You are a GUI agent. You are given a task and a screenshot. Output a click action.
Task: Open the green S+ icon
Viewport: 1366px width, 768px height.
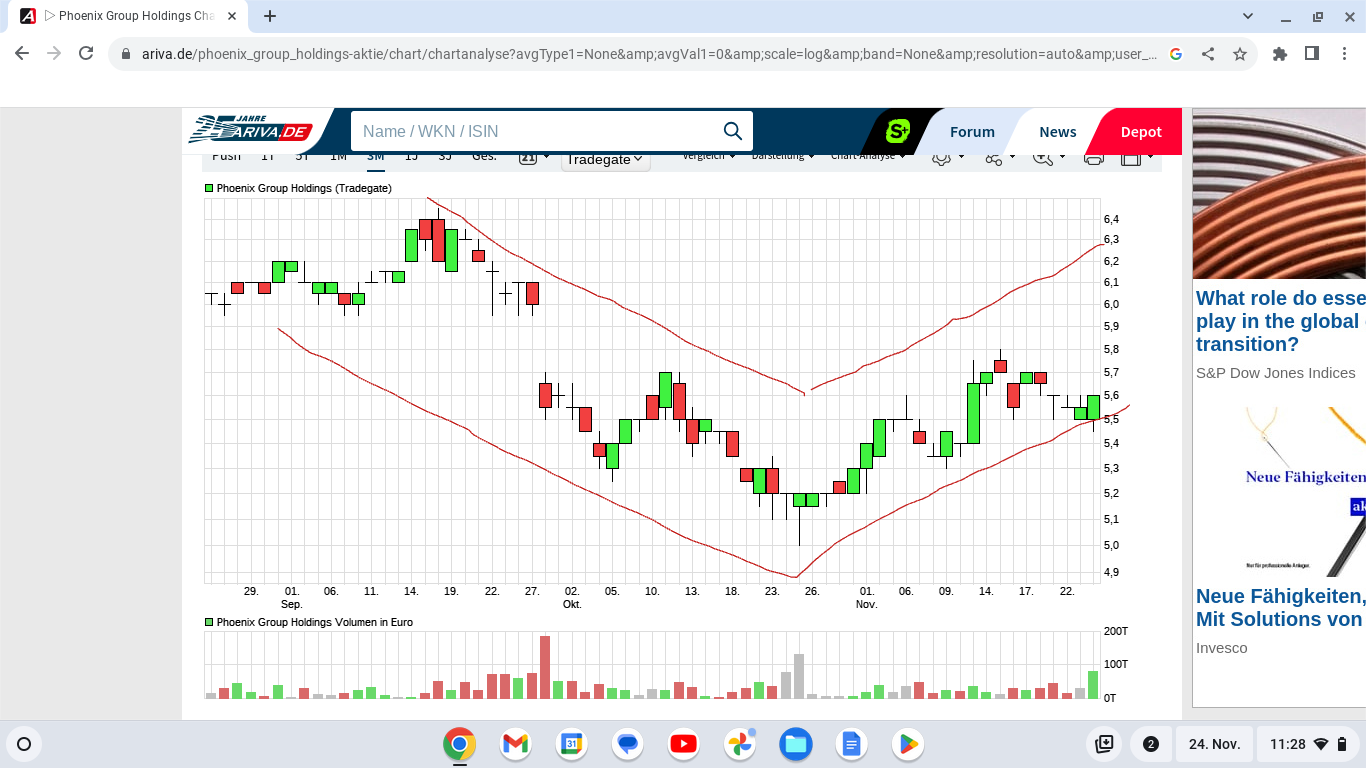point(898,131)
